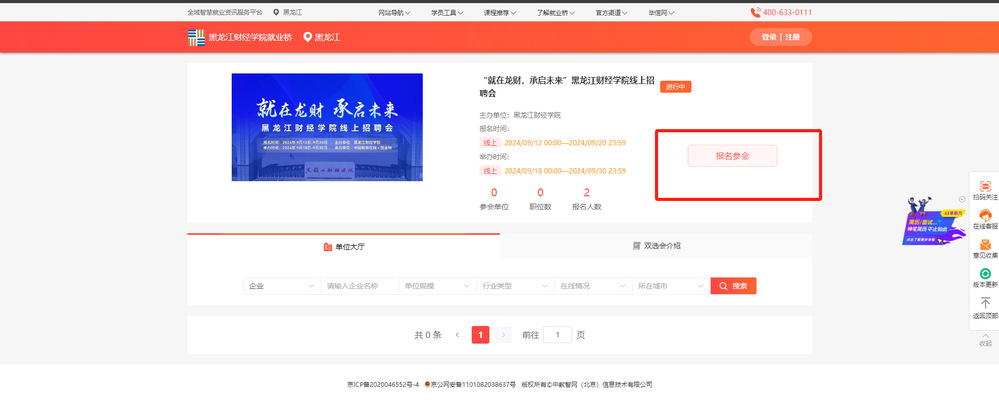The height and width of the screenshot is (416, 999).
Task: Click the 版本更新 refresh icon
Action: coord(984,273)
